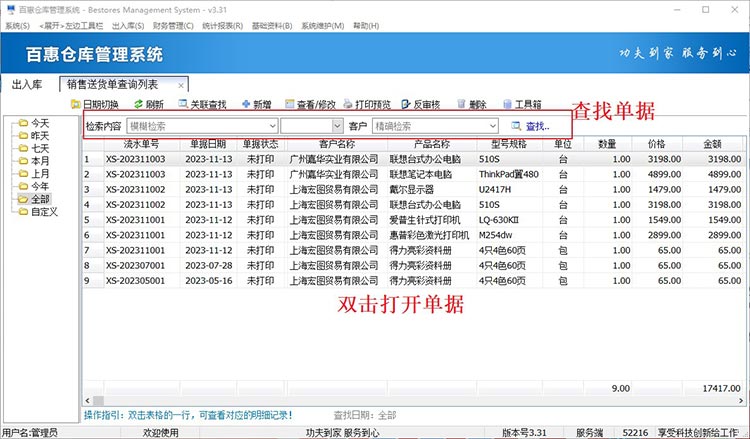
Task: Click the 数量 column header
Action: pyautogui.click(x=607, y=144)
